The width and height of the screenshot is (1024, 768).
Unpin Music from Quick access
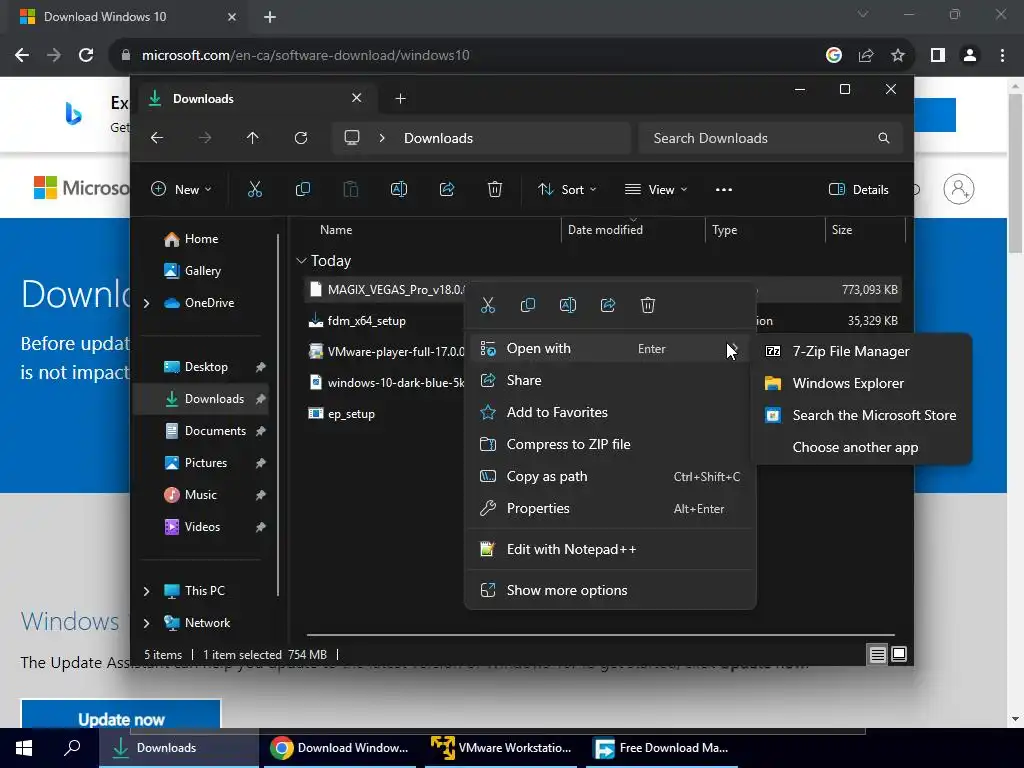click(261, 495)
